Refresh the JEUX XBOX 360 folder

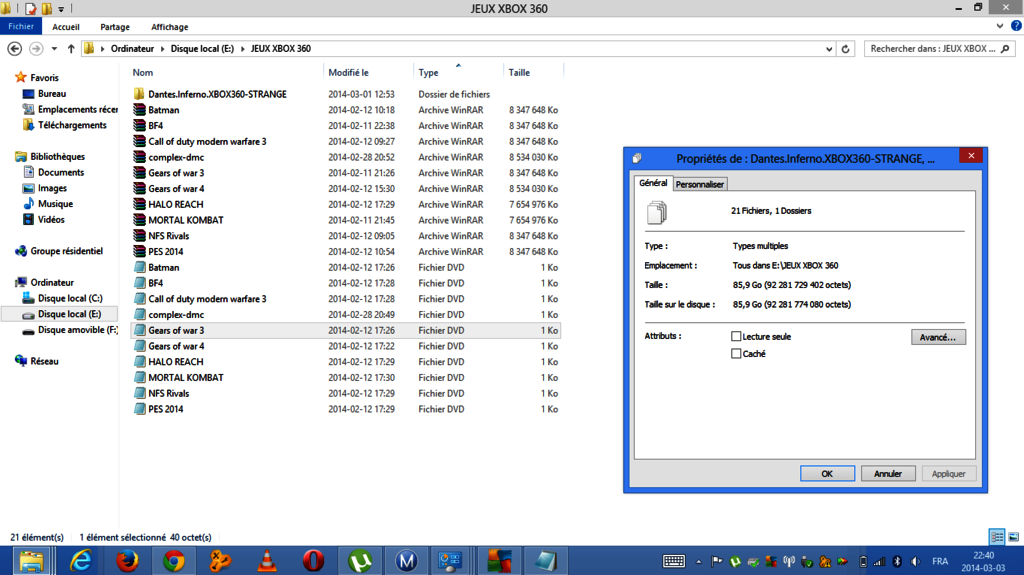[845, 48]
